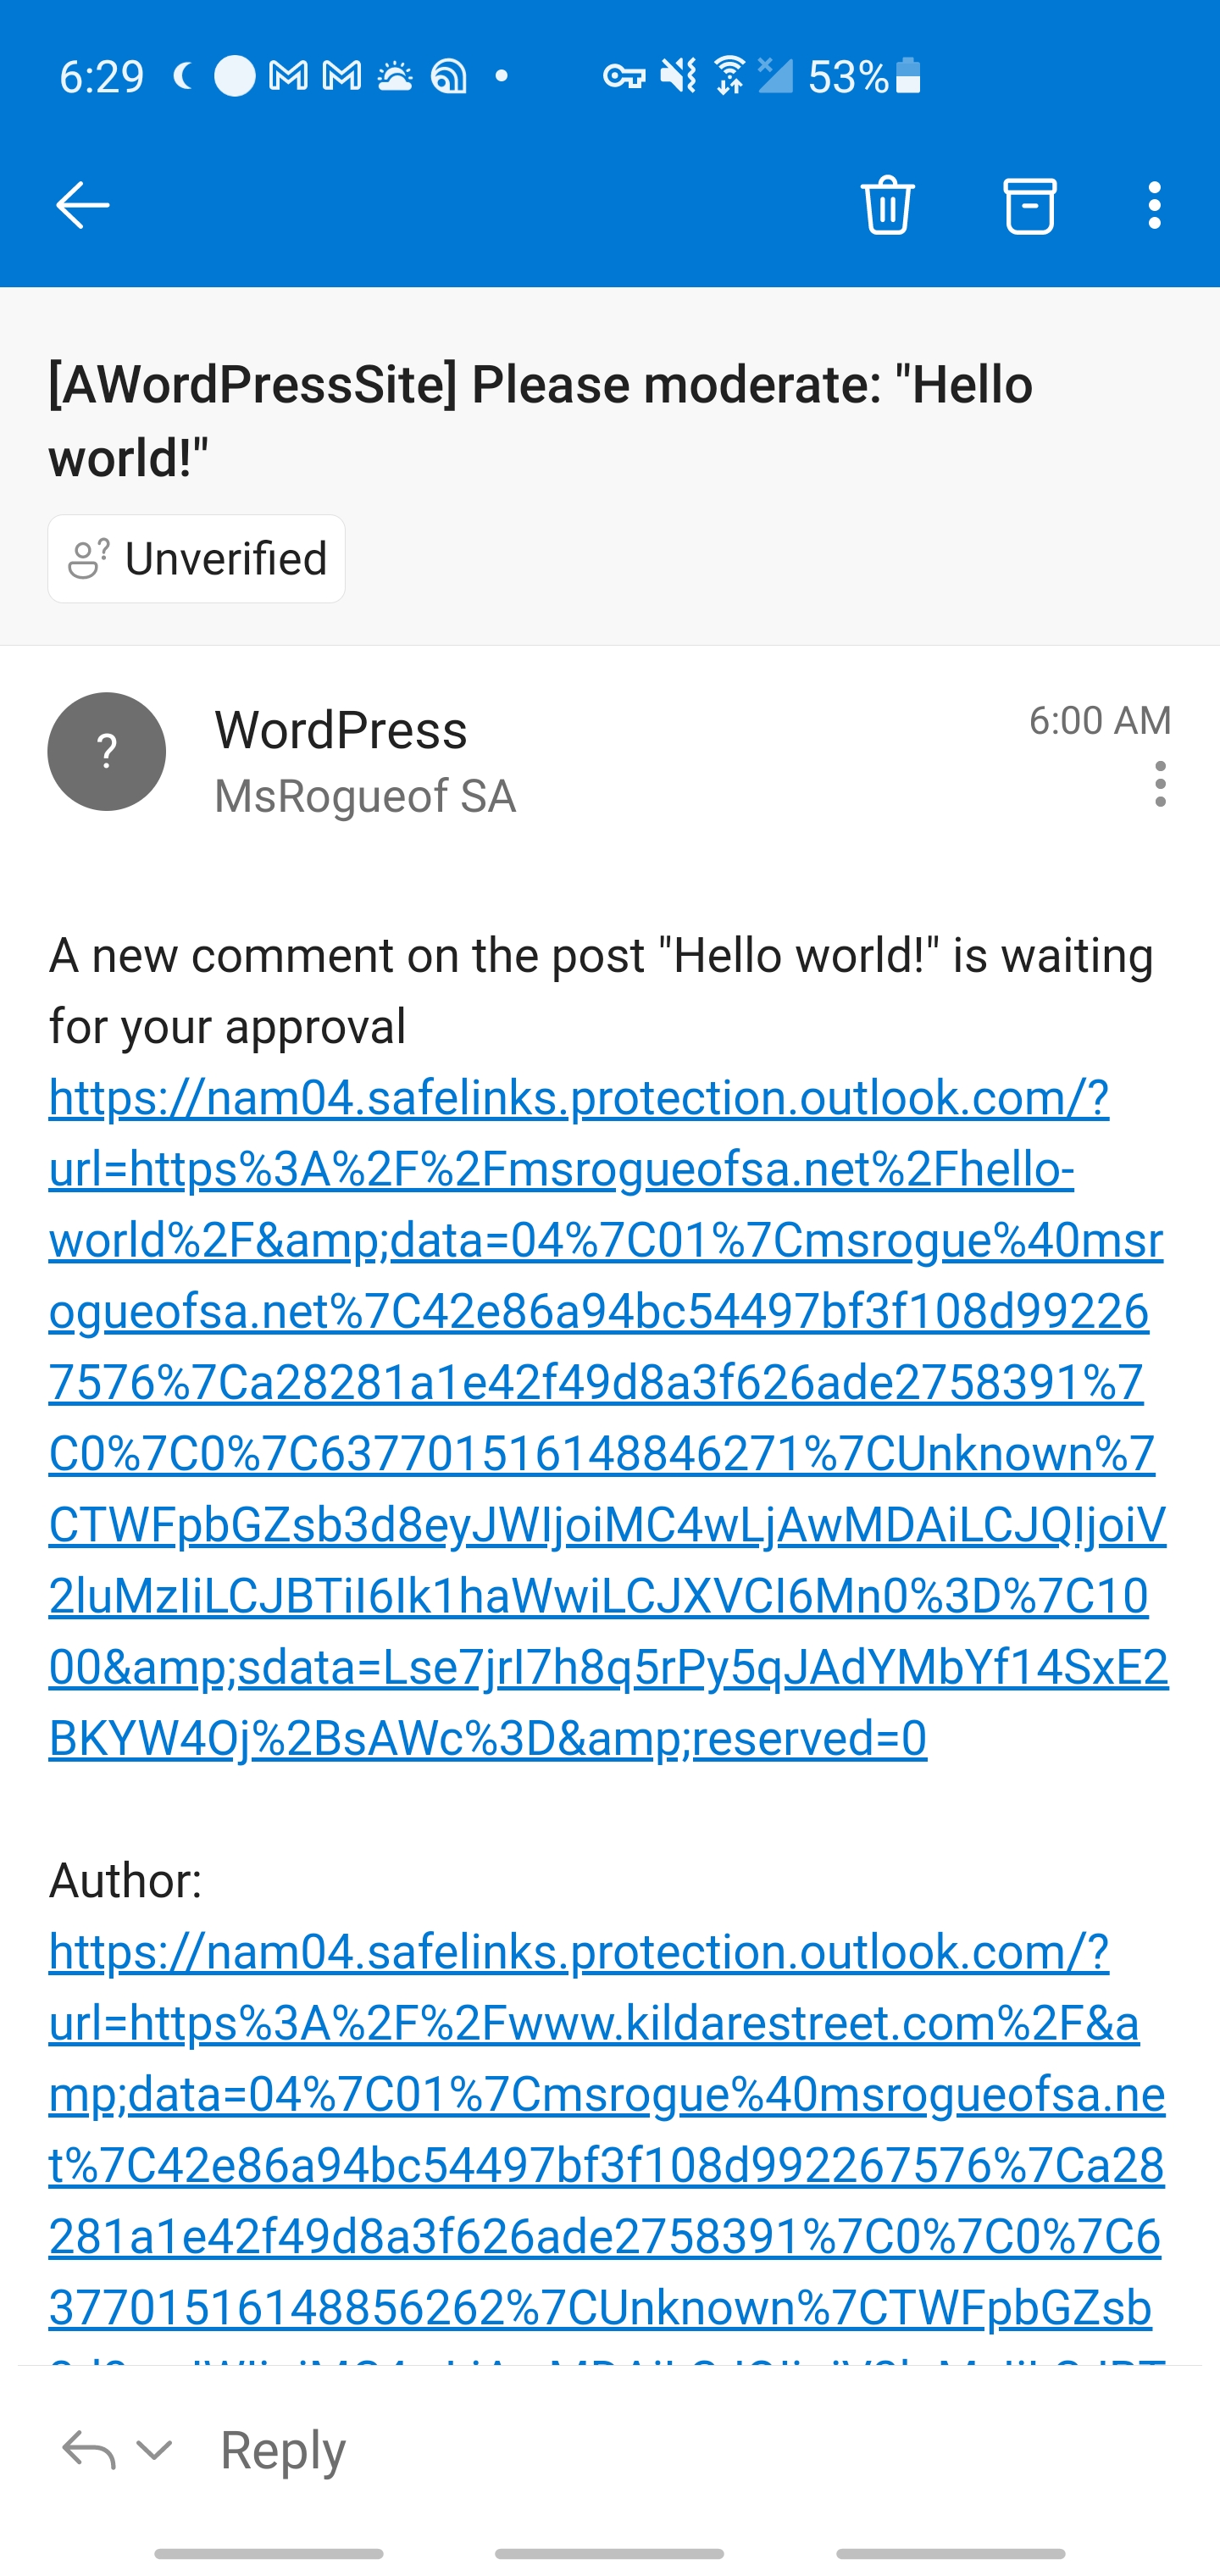The height and width of the screenshot is (2576, 1220).
Task: Tap the muted sound status icon
Action: tap(678, 76)
